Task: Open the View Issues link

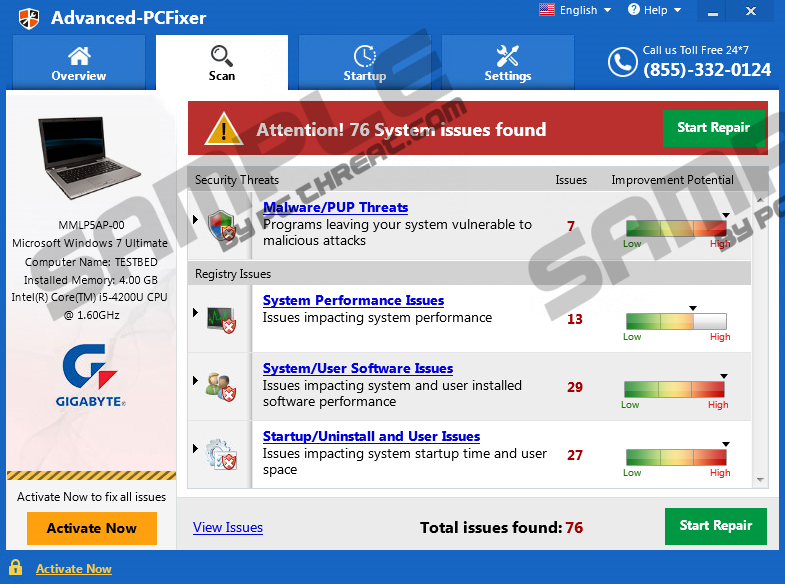Action: 228,527
